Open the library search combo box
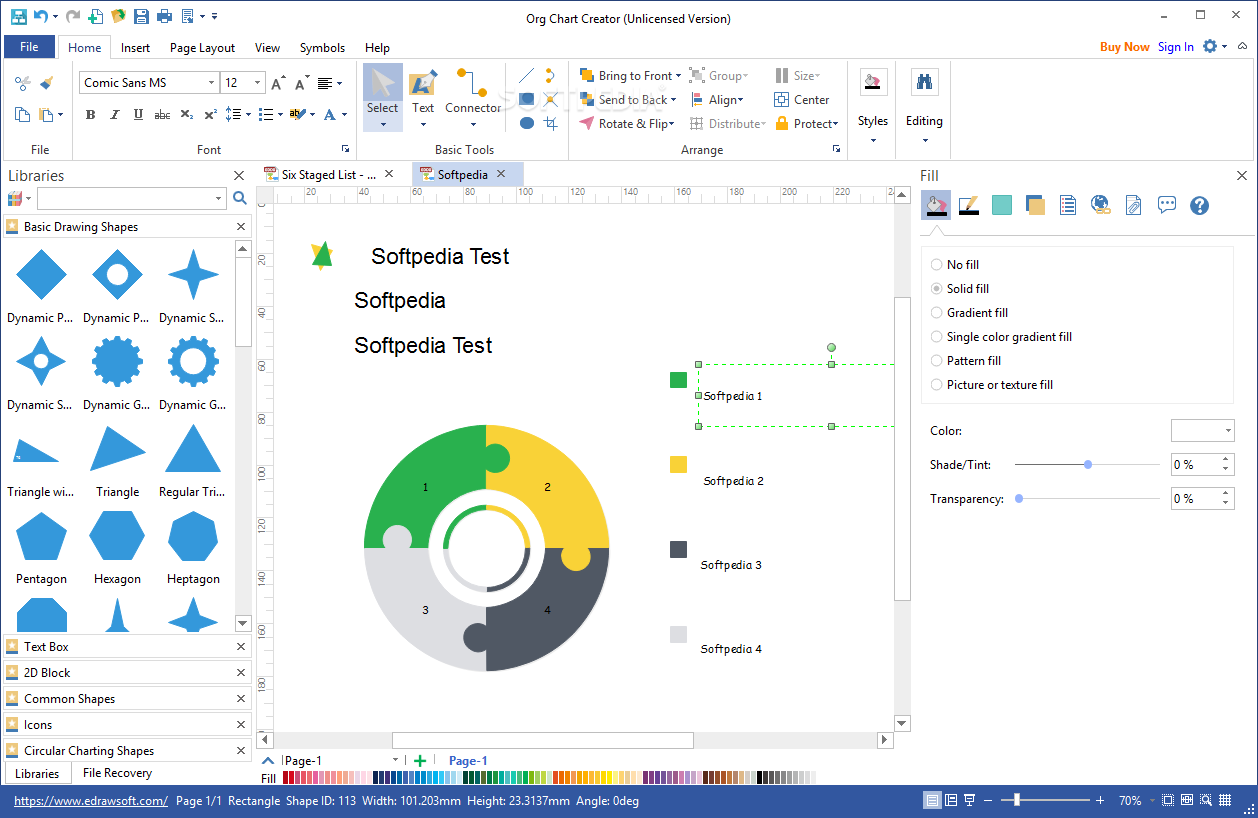This screenshot has width=1258, height=818. point(131,198)
